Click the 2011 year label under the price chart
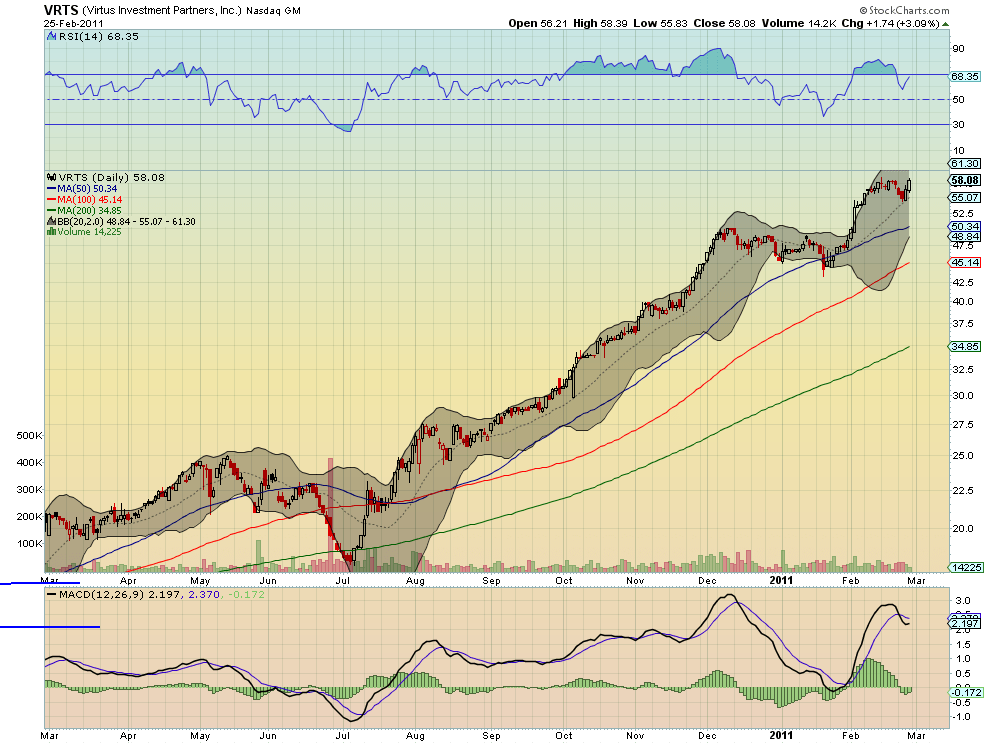 [x=781, y=580]
